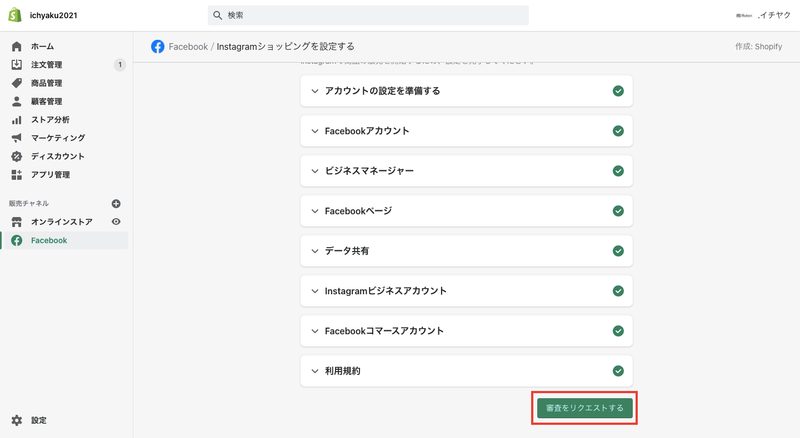Expand アカウントの設定を準備する section chevron
800x438 pixels.
tap(315, 91)
